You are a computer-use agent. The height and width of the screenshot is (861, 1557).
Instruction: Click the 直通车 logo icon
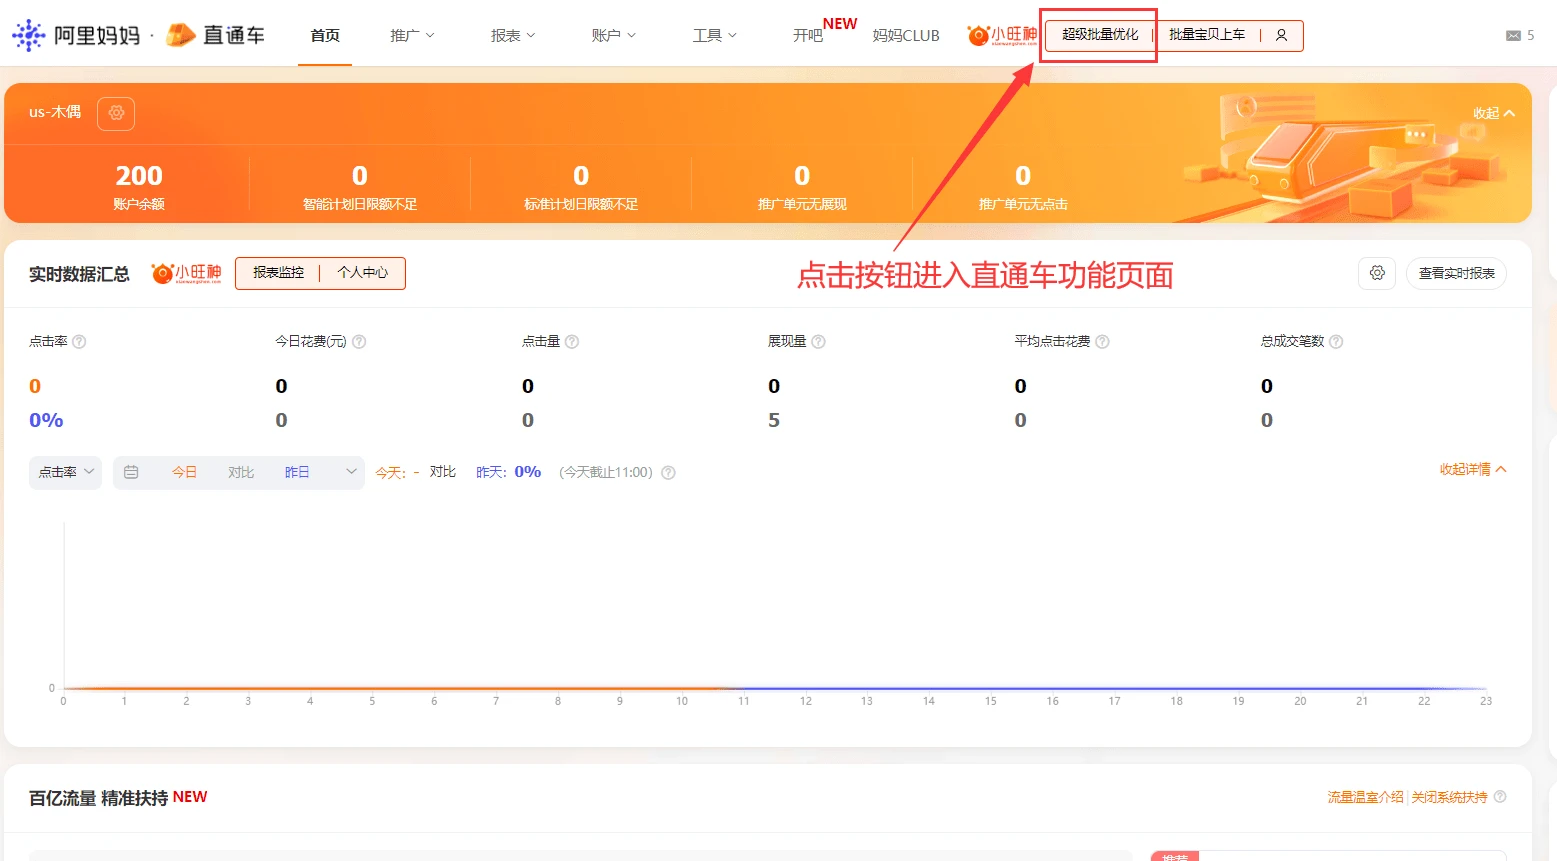(181, 35)
